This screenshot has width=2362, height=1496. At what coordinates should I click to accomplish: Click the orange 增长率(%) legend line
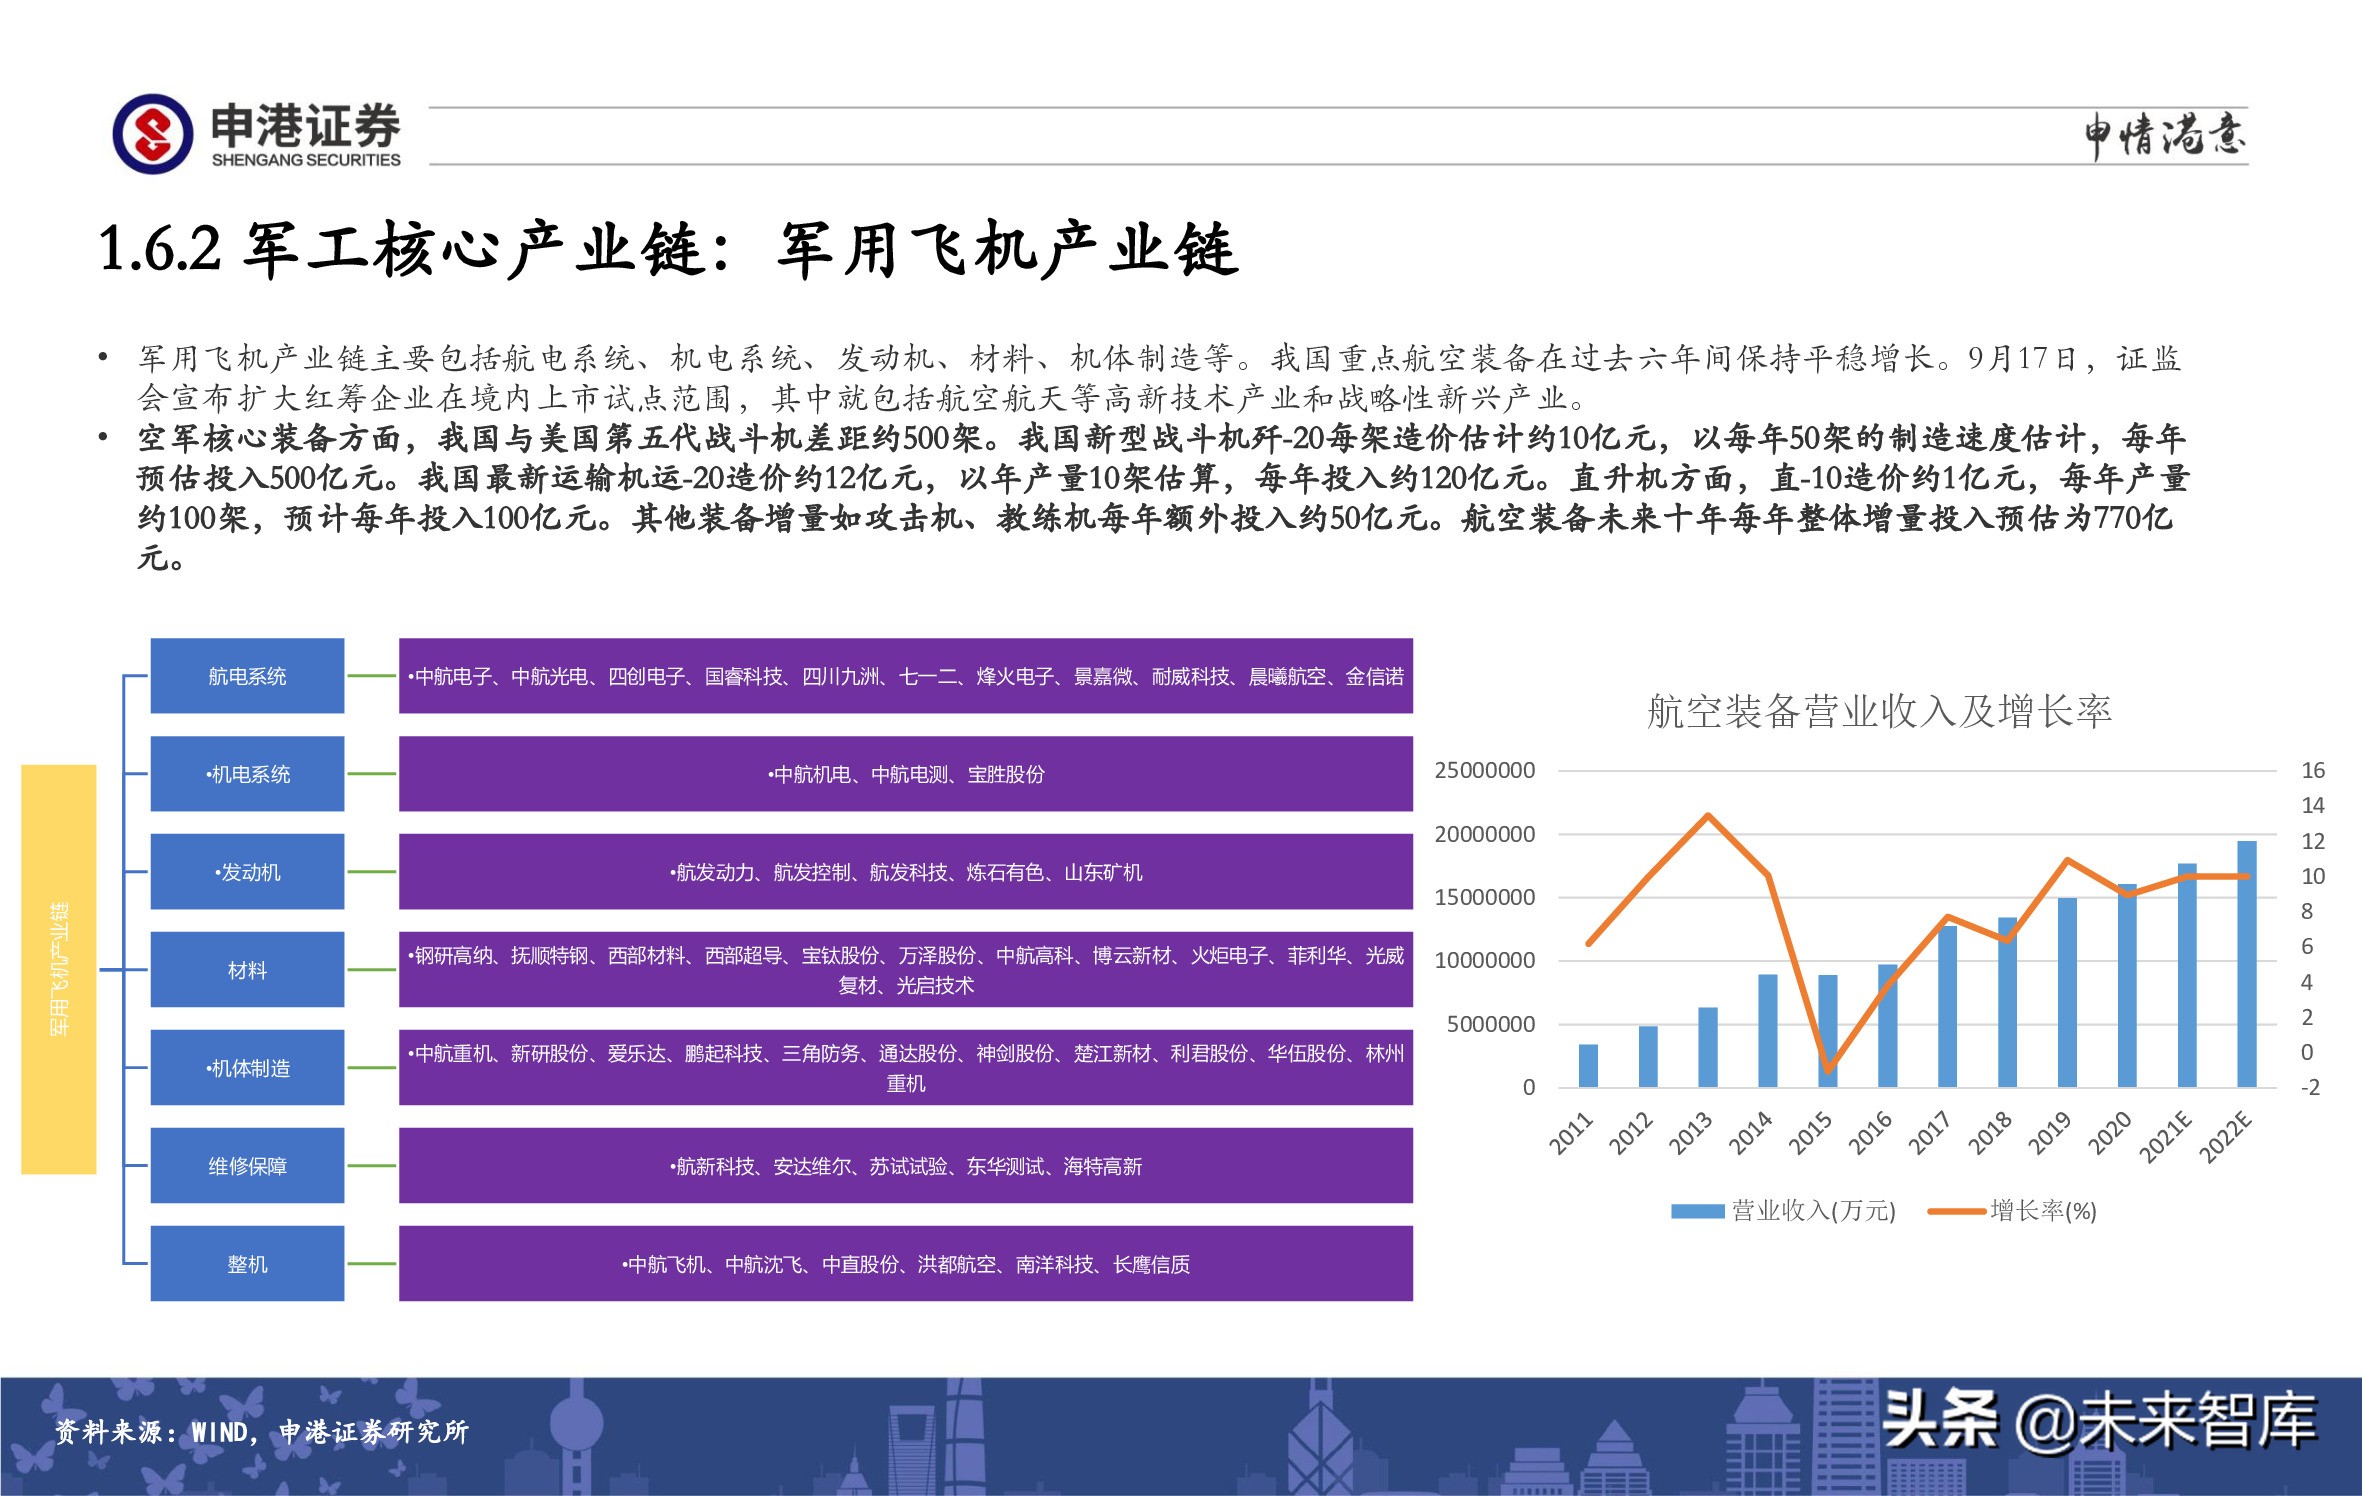tap(1956, 1211)
